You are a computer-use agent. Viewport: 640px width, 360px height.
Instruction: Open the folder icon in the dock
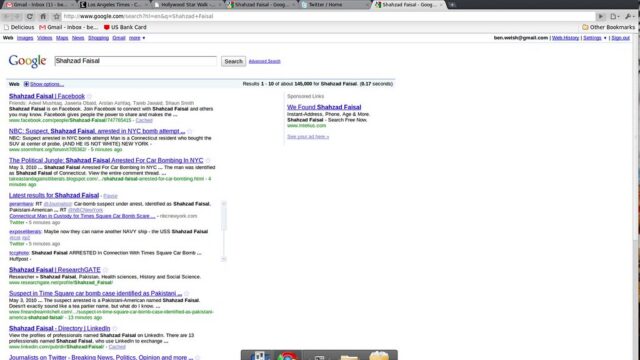[349, 356]
